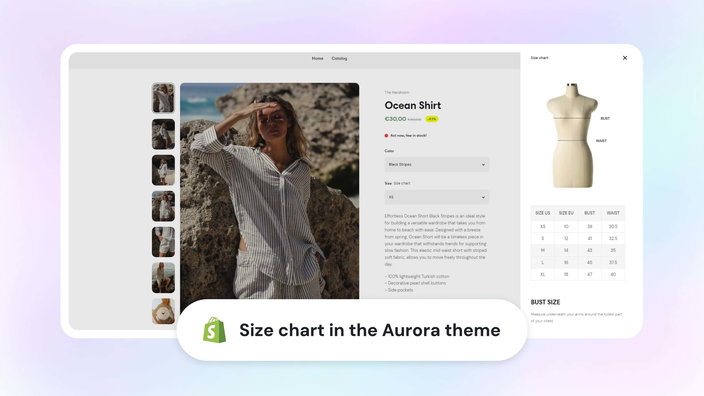The height and width of the screenshot is (396, 704).
Task: Click the Ocean Shirt product title
Action: pyautogui.click(x=413, y=106)
